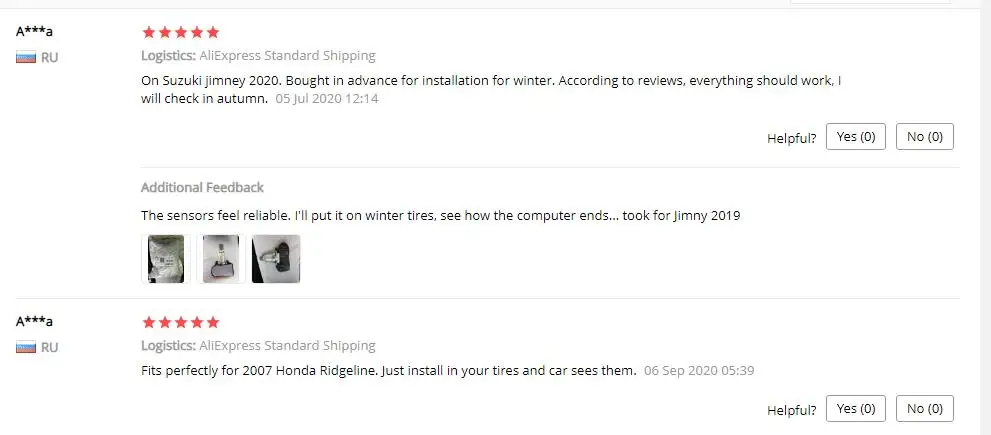Mark the Suzuki Jimny review not helpful with No
Image resolution: width=991 pixels, height=435 pixels.
[925, 137]
